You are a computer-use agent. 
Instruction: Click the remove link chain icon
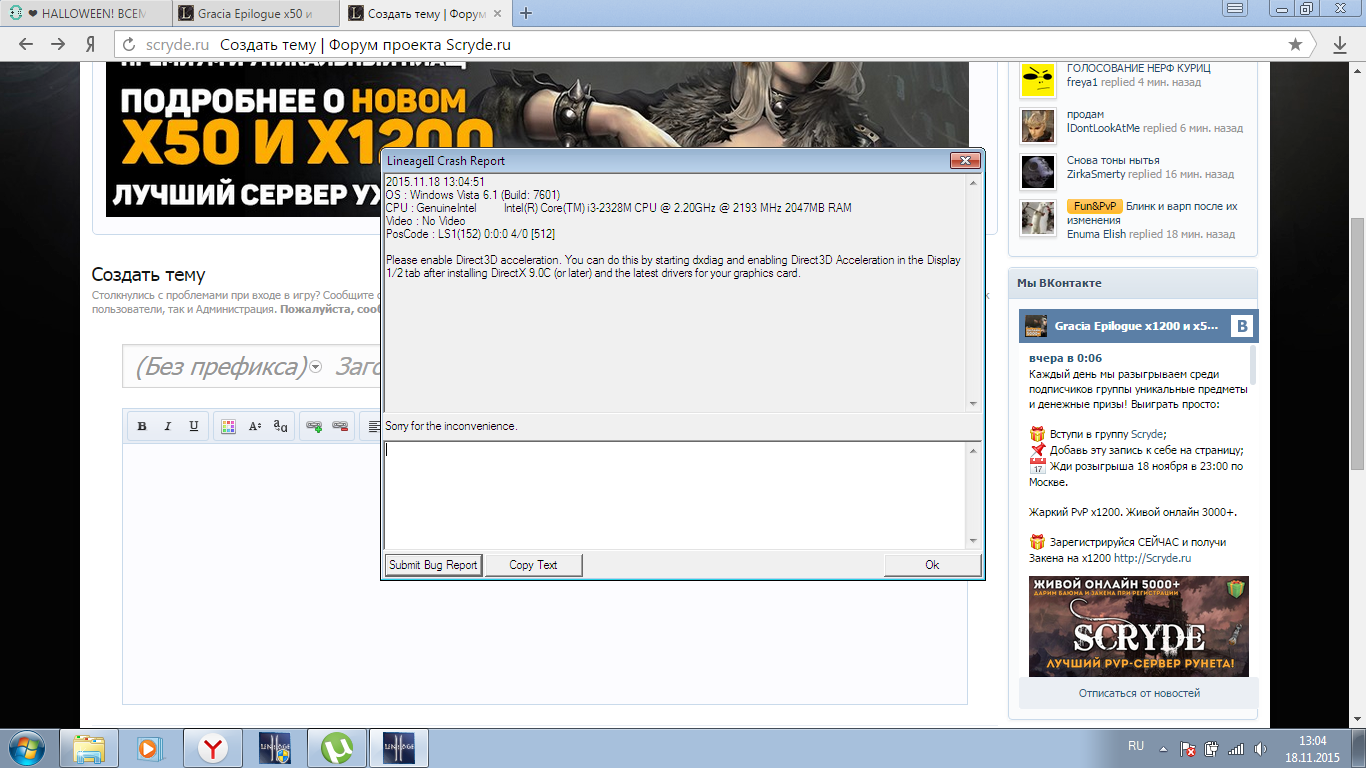tap(340, 426)
